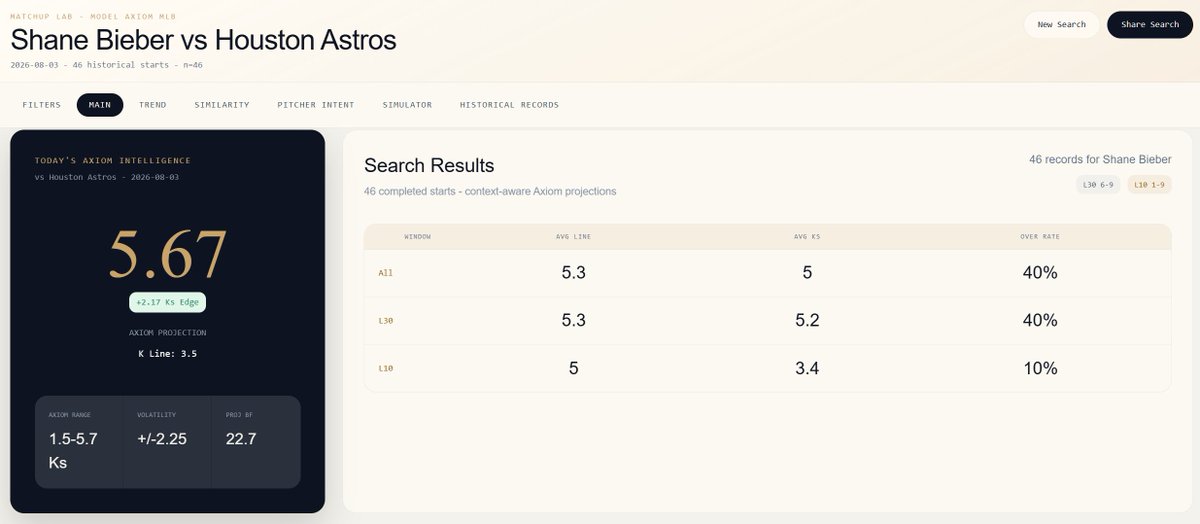Select the Main tab
Viewport: 1200px width, 524px height.
pos(100,105)
